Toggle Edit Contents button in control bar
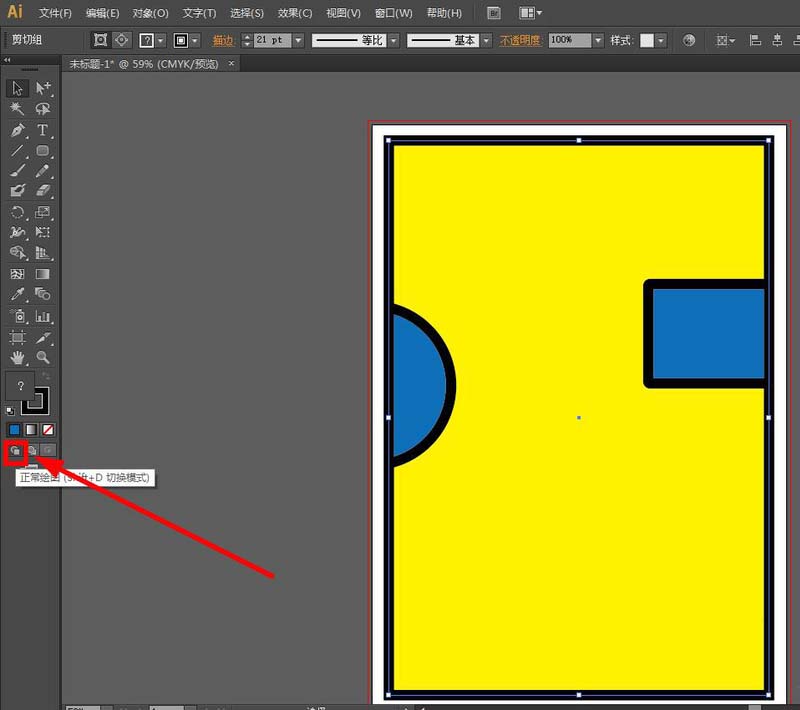The width and height of the screenshot is (800, 710). tap(121, 40)
